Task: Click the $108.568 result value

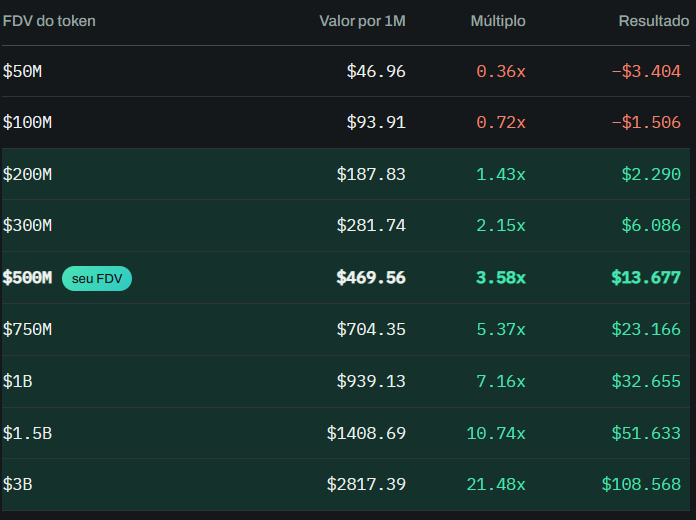Action: 641,484
